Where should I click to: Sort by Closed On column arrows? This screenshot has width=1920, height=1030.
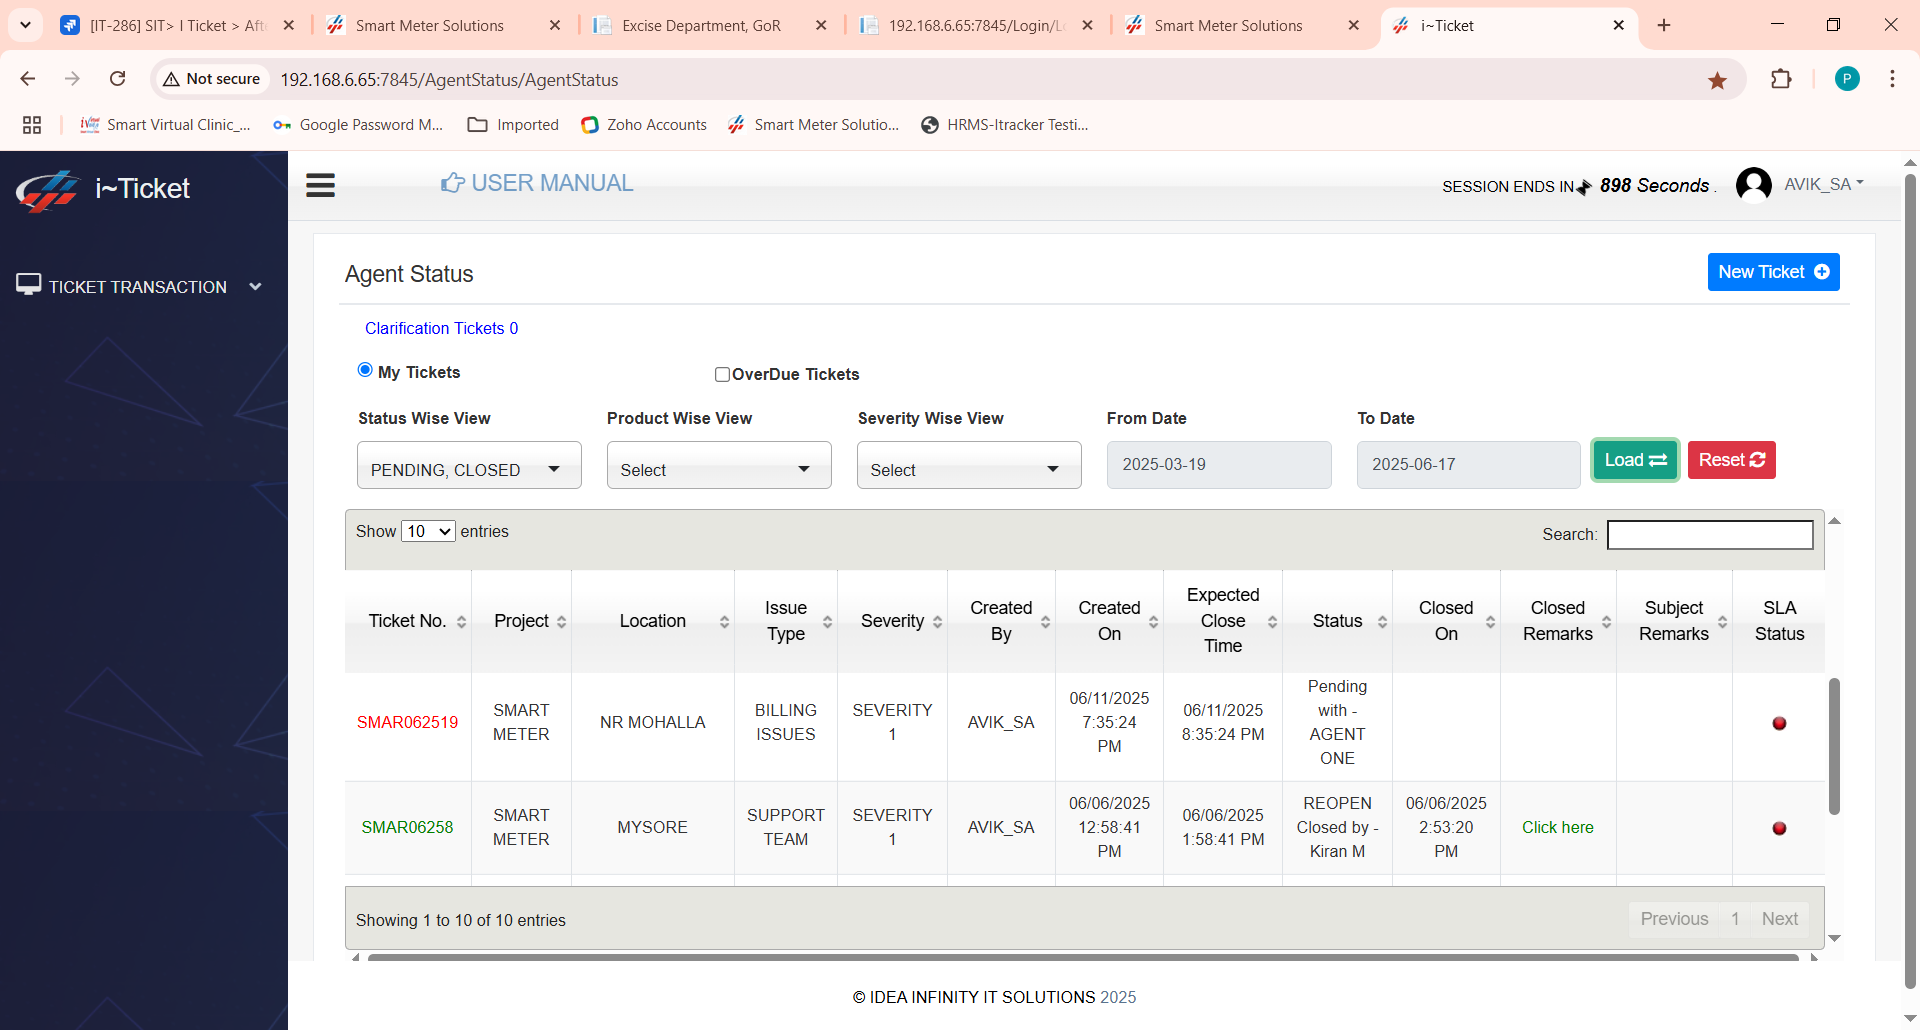coord(1490,622)
